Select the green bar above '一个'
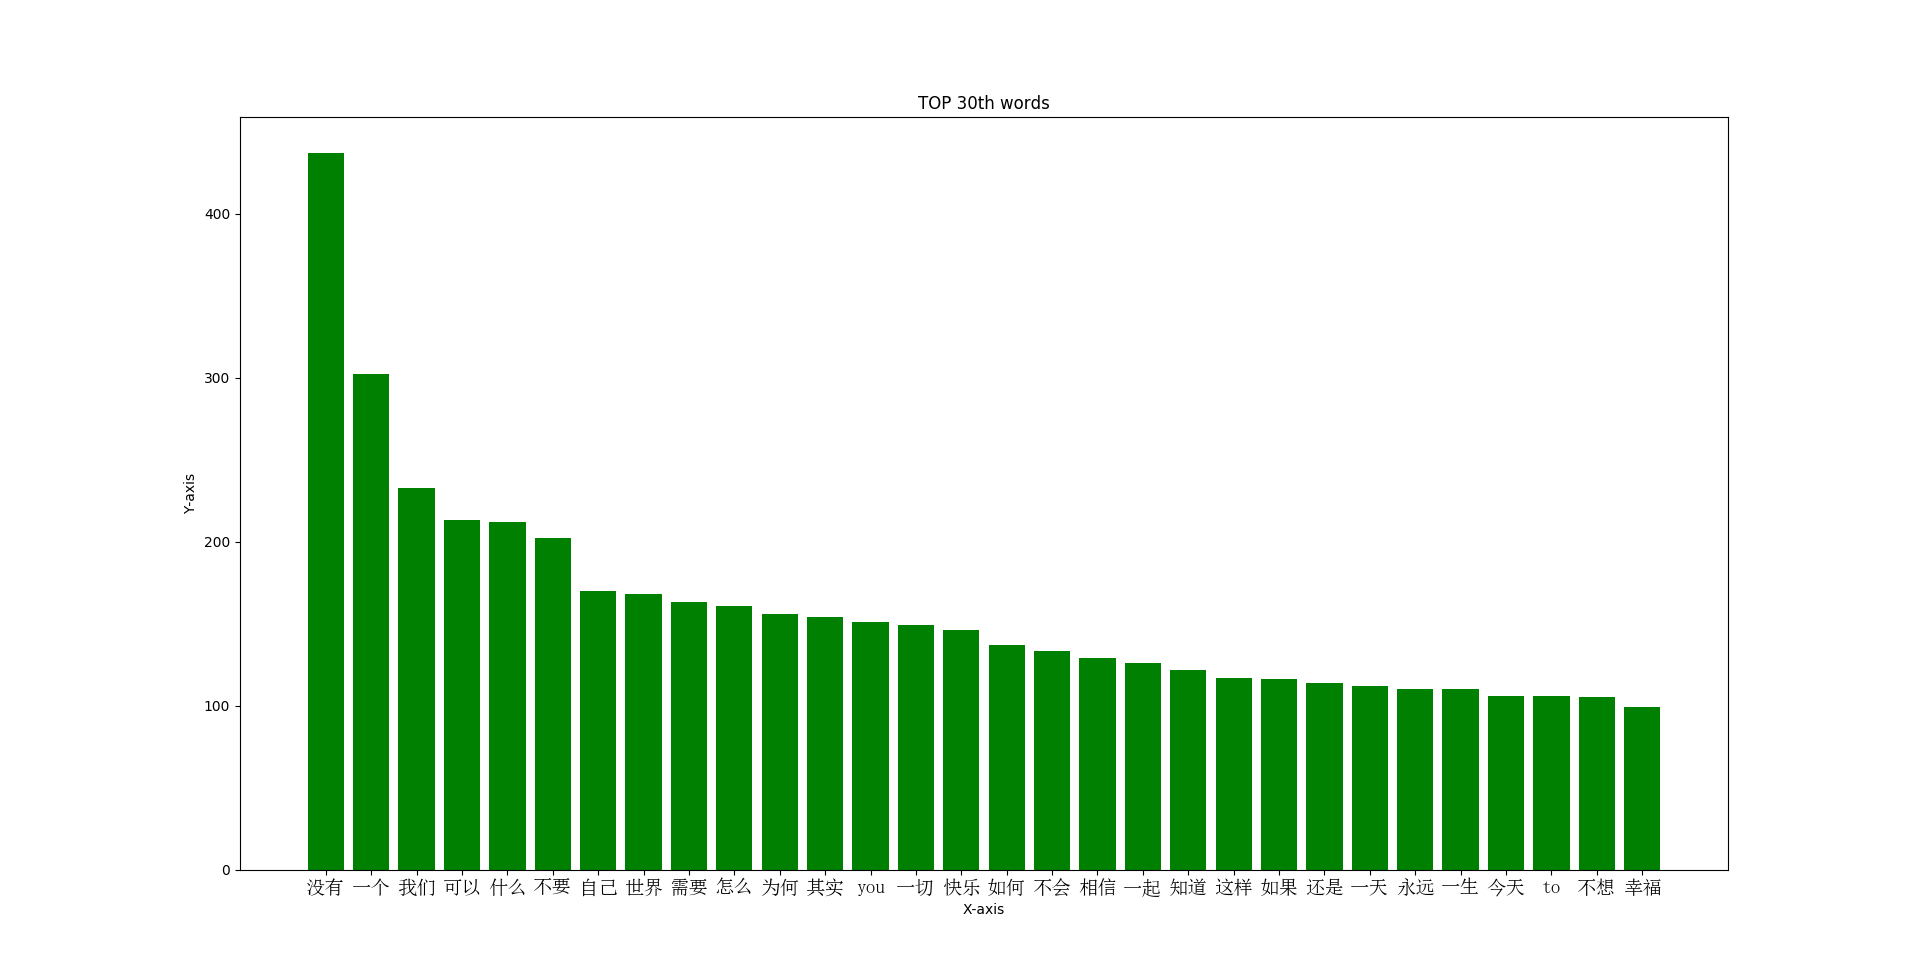 point(371,622)
